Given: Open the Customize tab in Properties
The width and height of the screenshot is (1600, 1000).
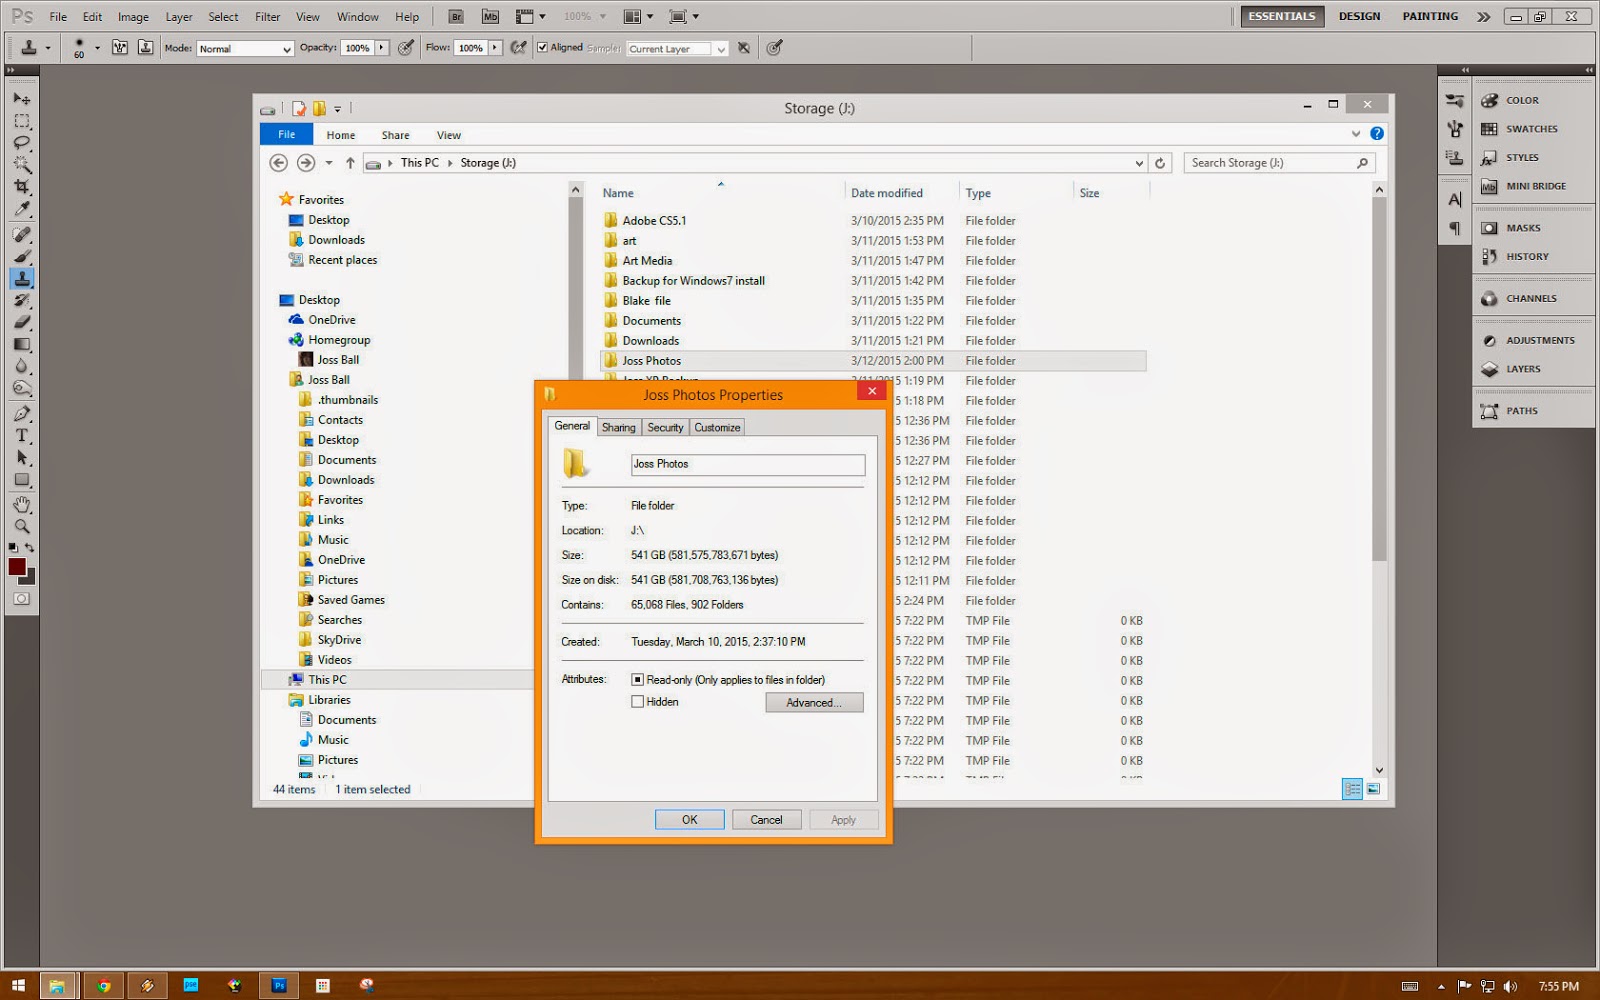Looking at the screenshot, I should (717, 427).
